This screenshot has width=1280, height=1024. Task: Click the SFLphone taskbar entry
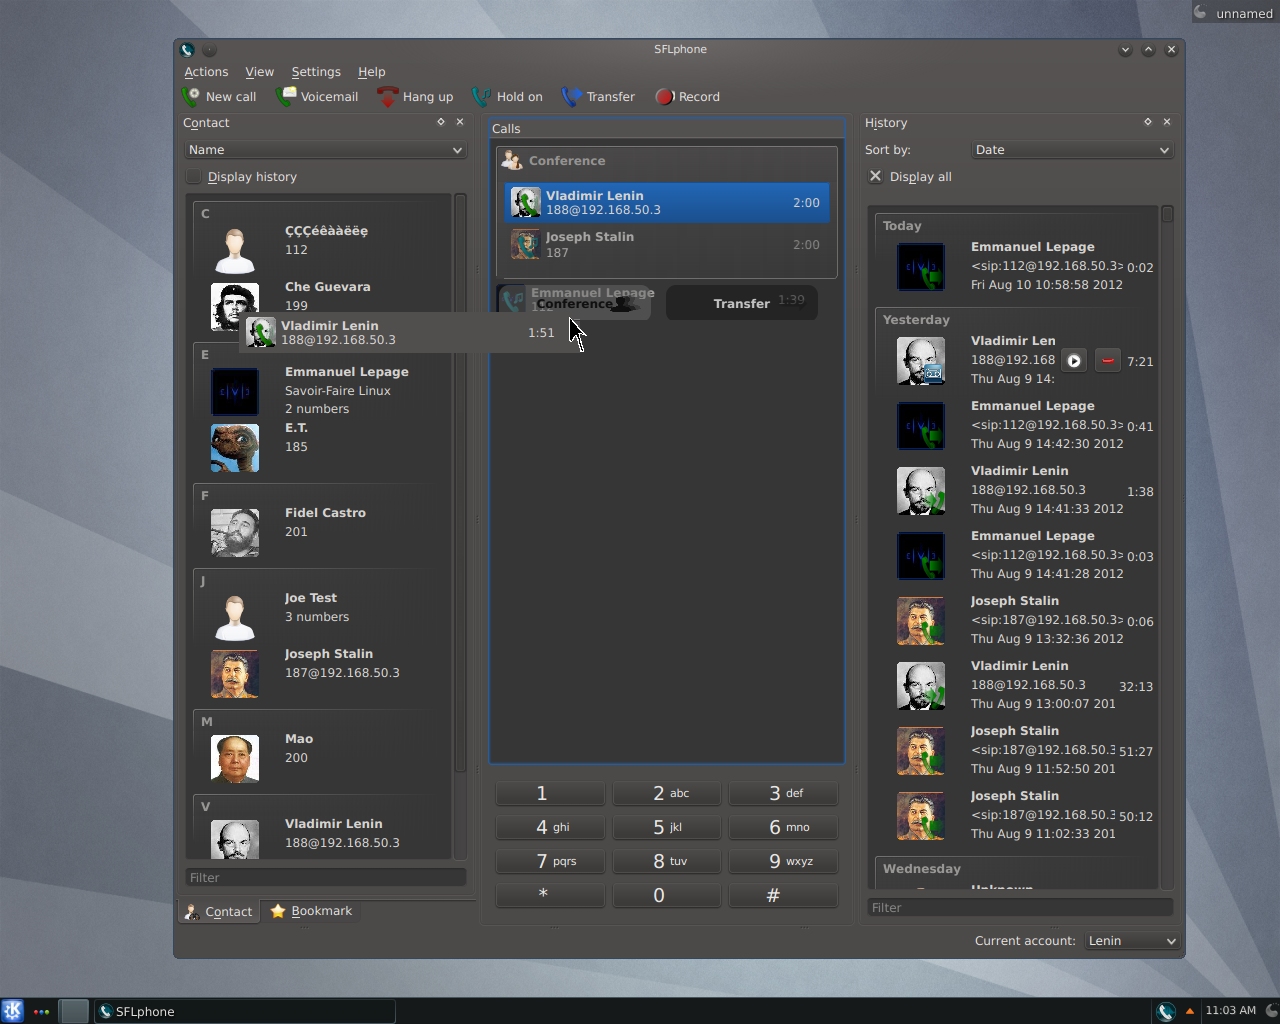click(244, 1011)
